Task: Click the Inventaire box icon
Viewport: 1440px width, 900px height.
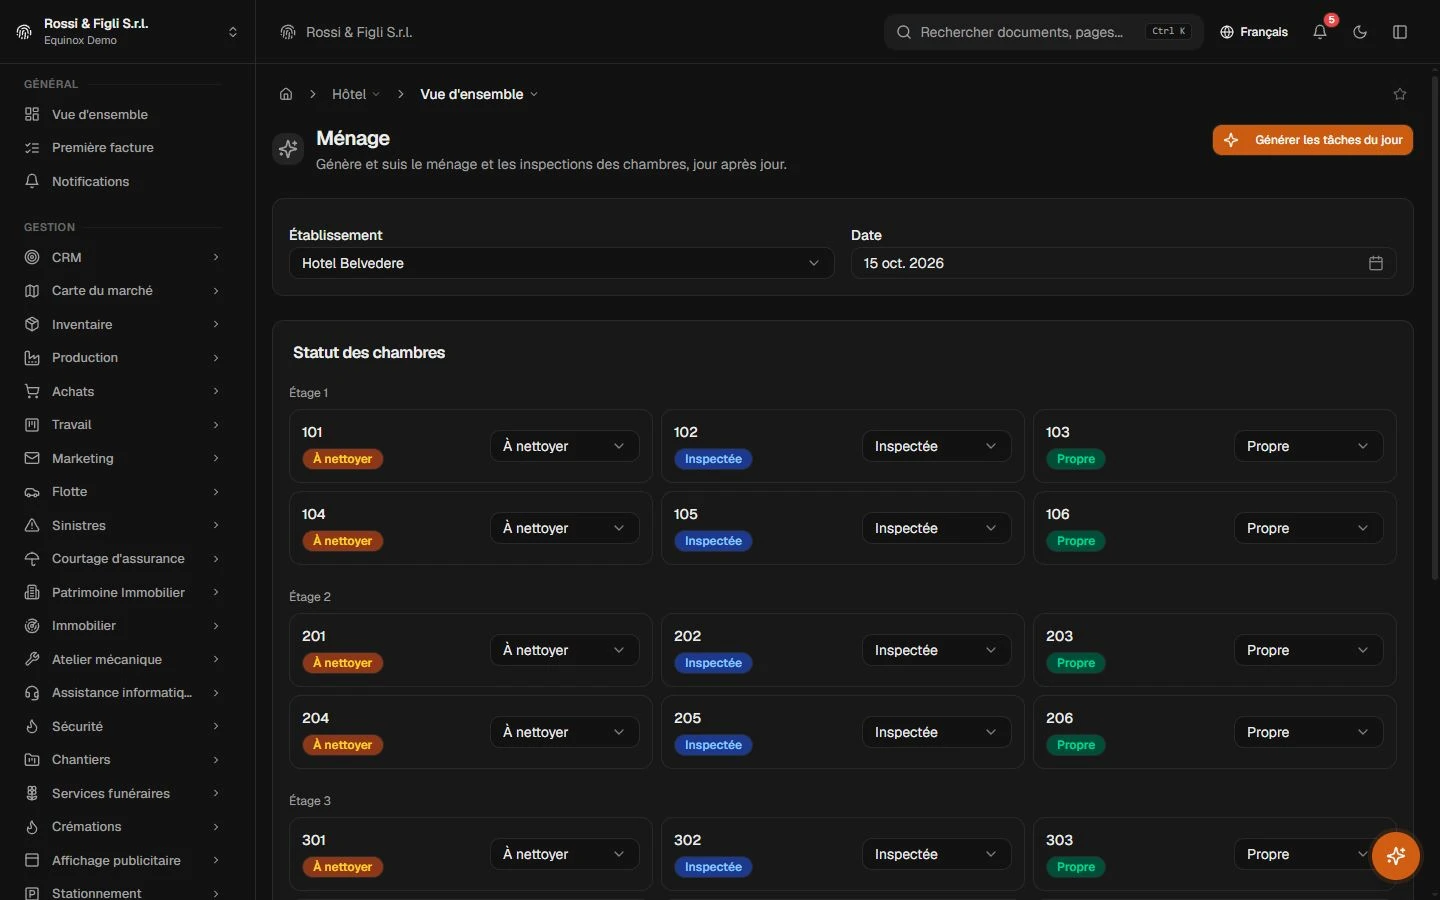Action: (x=32, y=324)
